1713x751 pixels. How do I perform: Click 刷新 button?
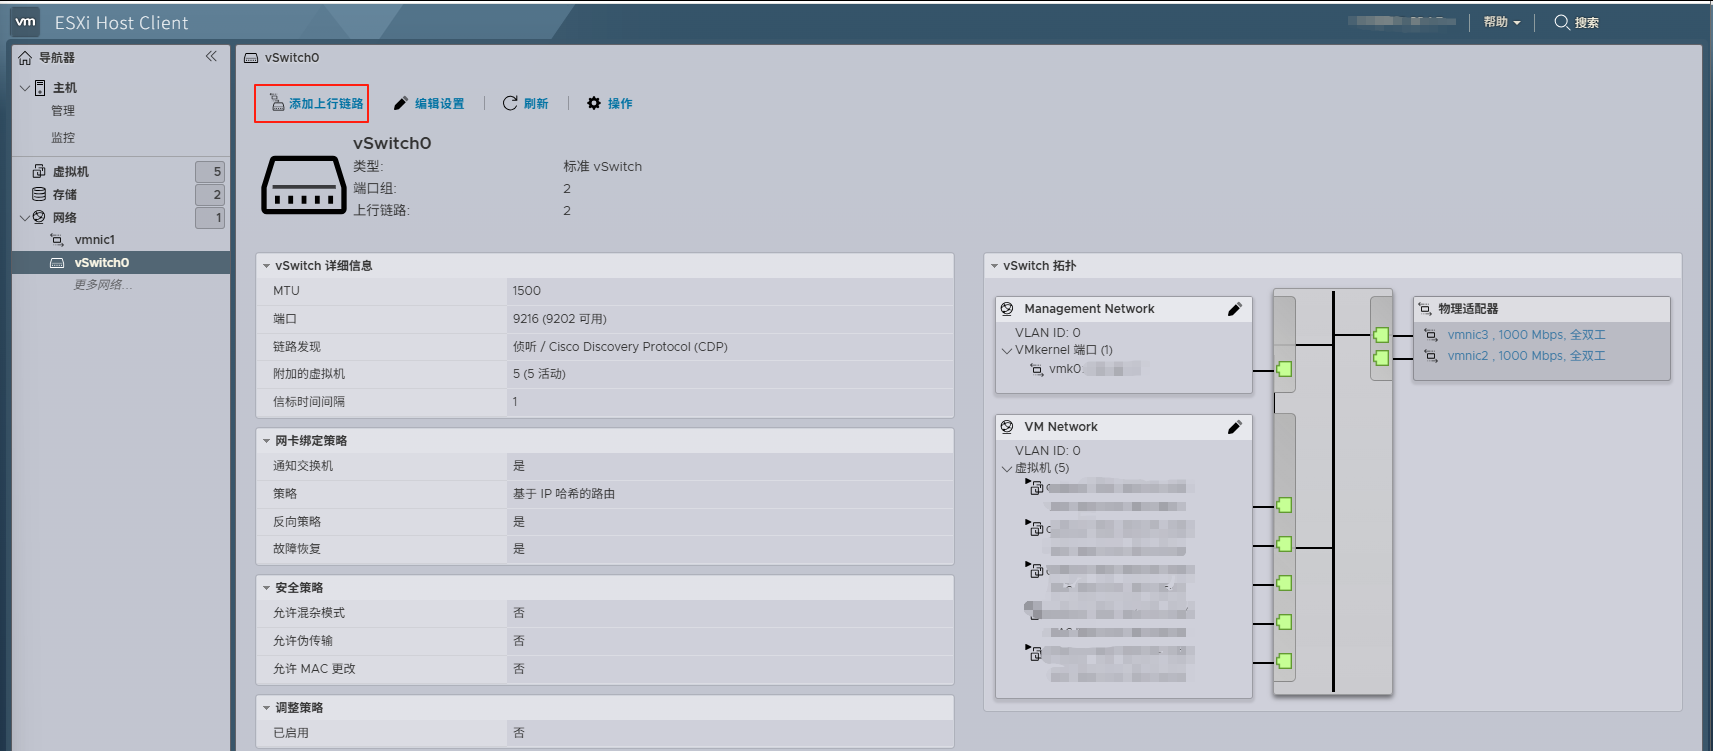coord(525,104)
